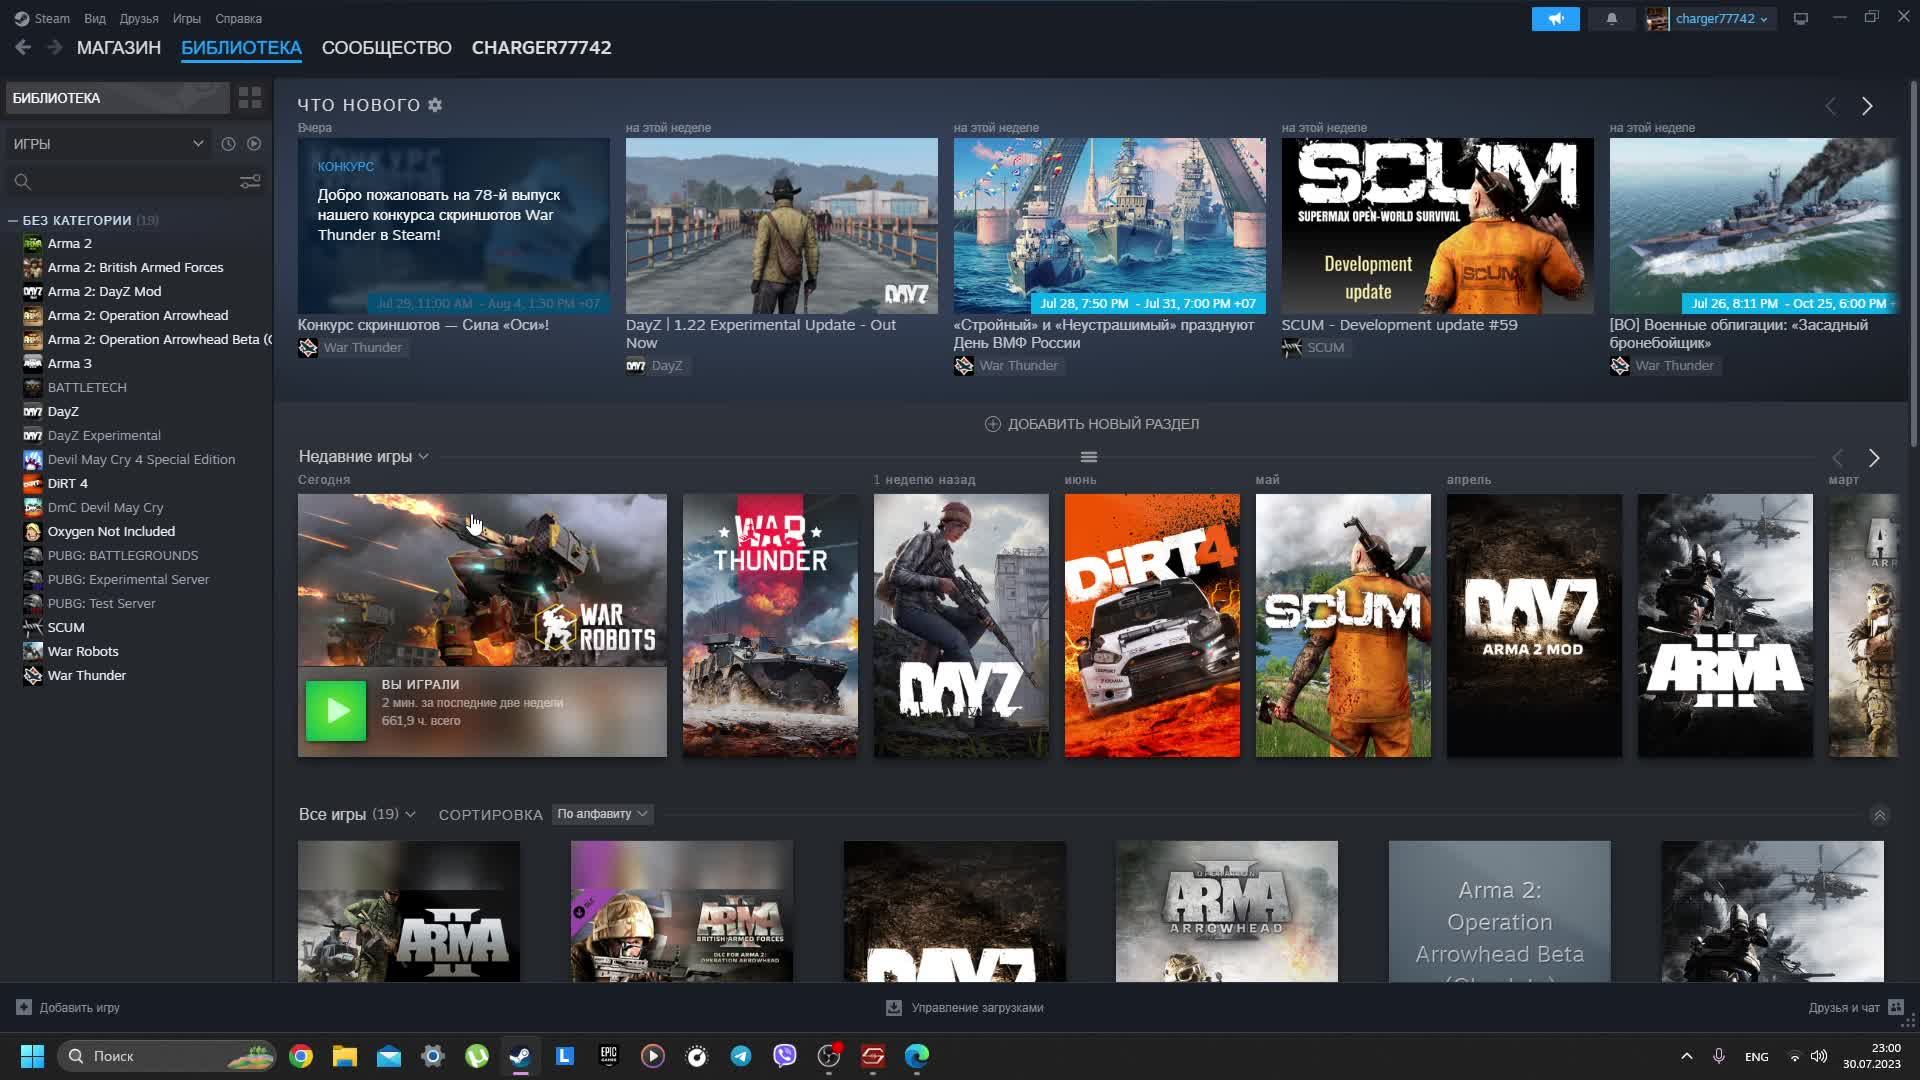Open the 'Что нового' settings gear

[435, 105]
